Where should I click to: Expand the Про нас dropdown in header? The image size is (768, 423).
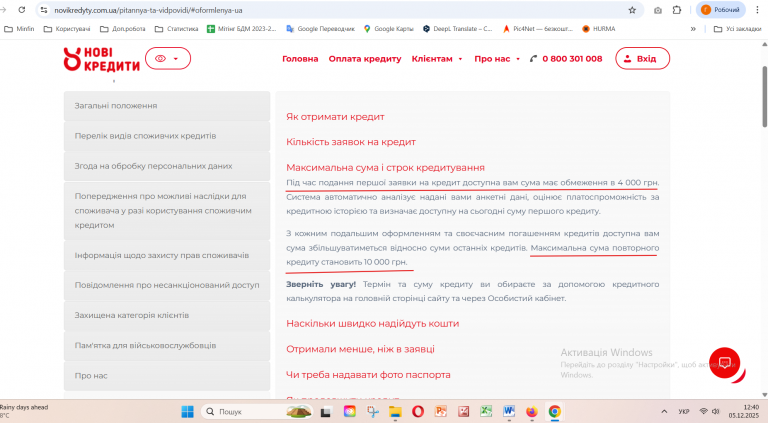(x=497, y=59)
